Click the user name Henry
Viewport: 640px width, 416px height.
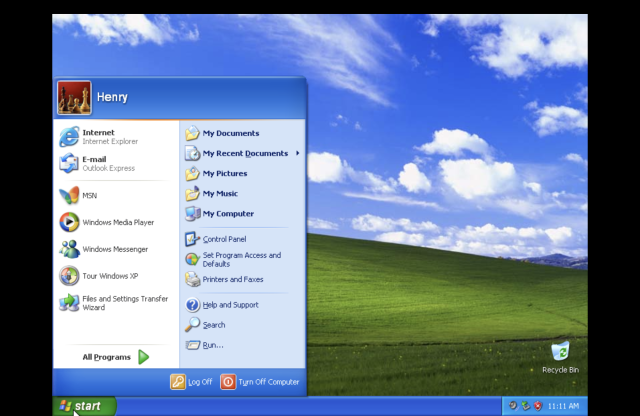(x=112, y=97)
